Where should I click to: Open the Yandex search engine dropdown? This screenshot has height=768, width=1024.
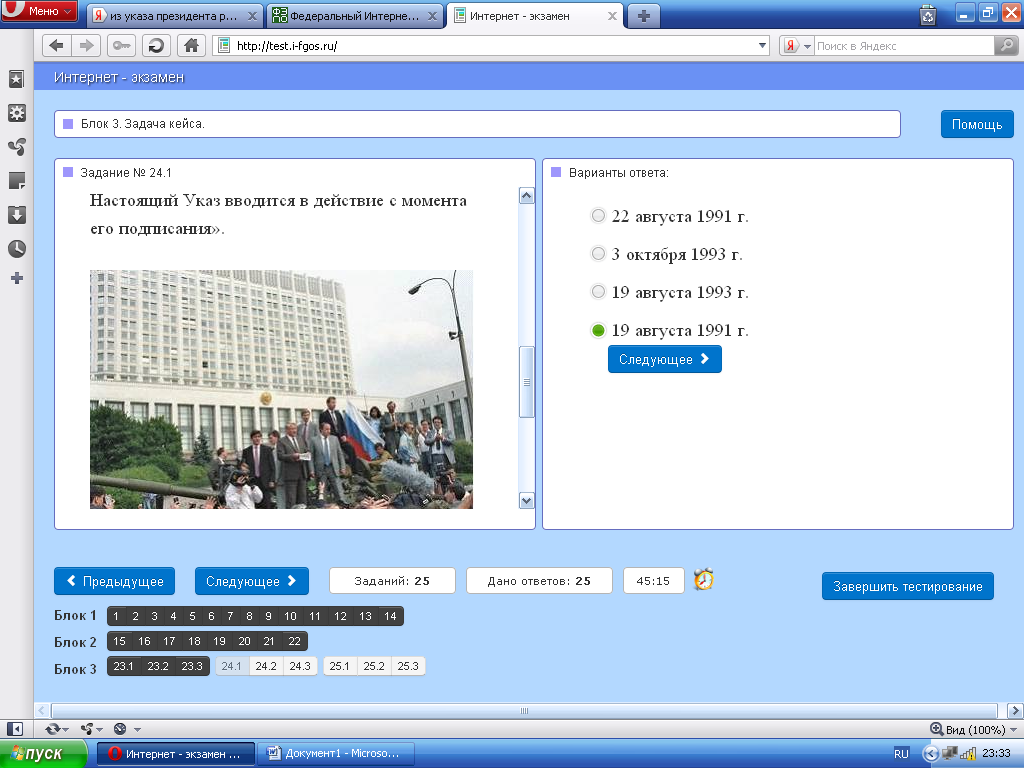tap(797, 46)
